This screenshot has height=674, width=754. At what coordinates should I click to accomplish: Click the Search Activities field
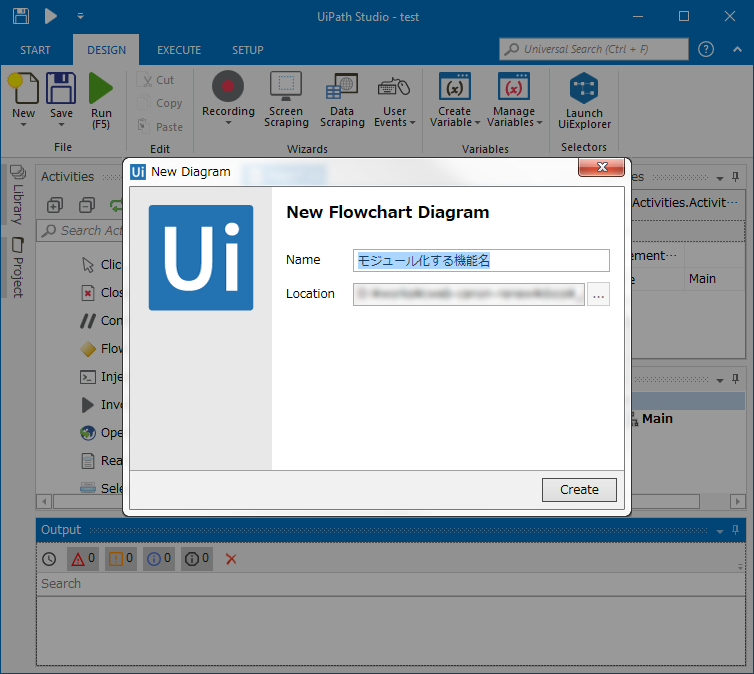click(80, 230)
